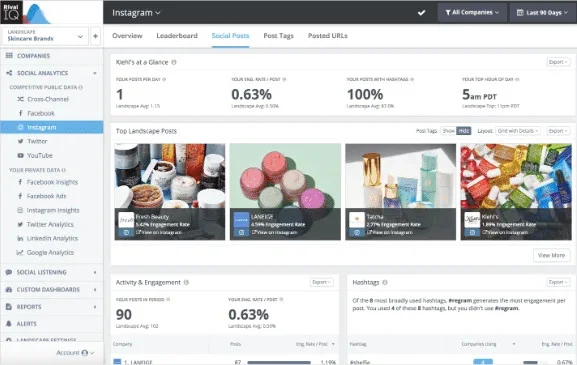Click the Account user avatar icon
Viewport: 577px width, 365px height.
coord(85,353)
